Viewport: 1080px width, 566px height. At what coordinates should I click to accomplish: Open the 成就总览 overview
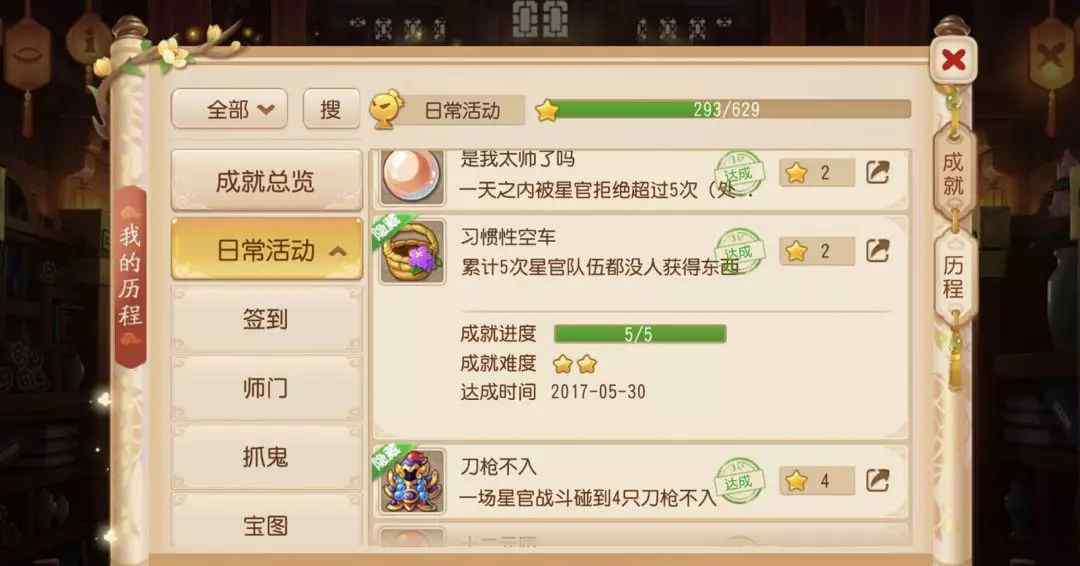pyautogui.click(x=267, y=180)
